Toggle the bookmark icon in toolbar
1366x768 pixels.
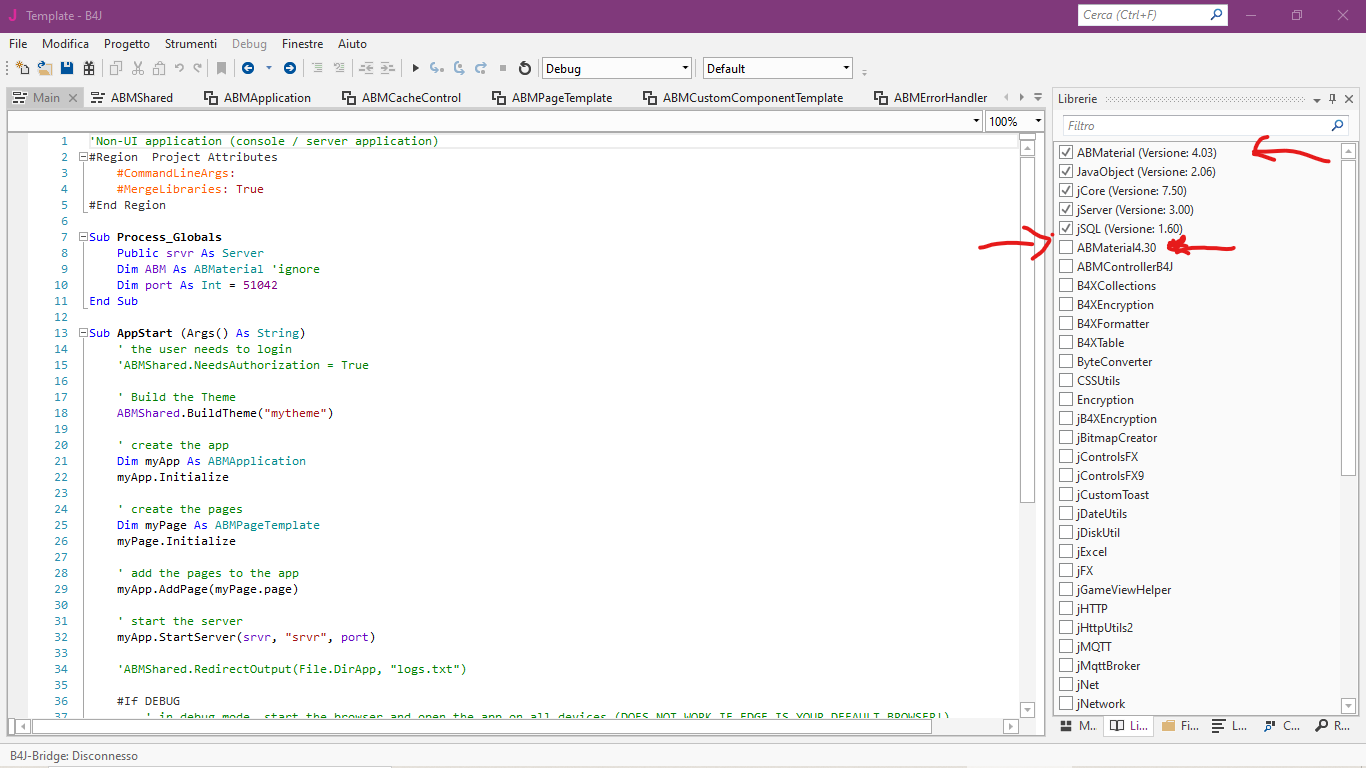(221, 68)
